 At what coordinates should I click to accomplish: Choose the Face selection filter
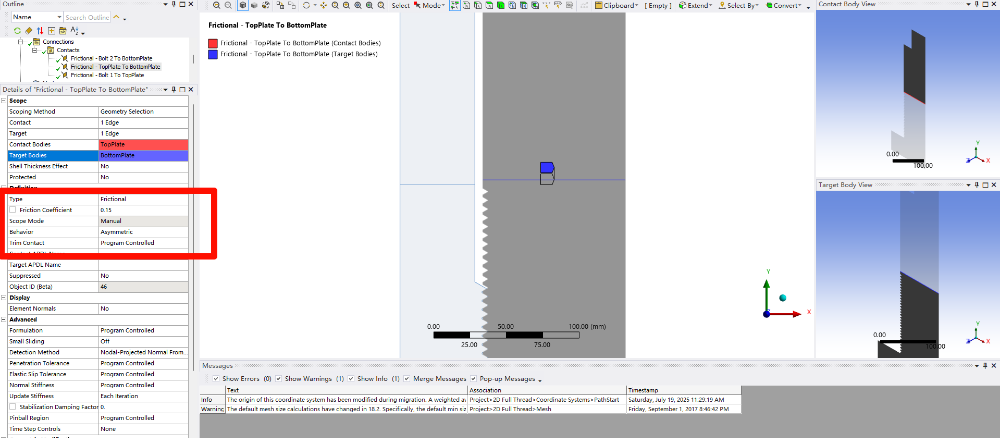click(489, 5)
